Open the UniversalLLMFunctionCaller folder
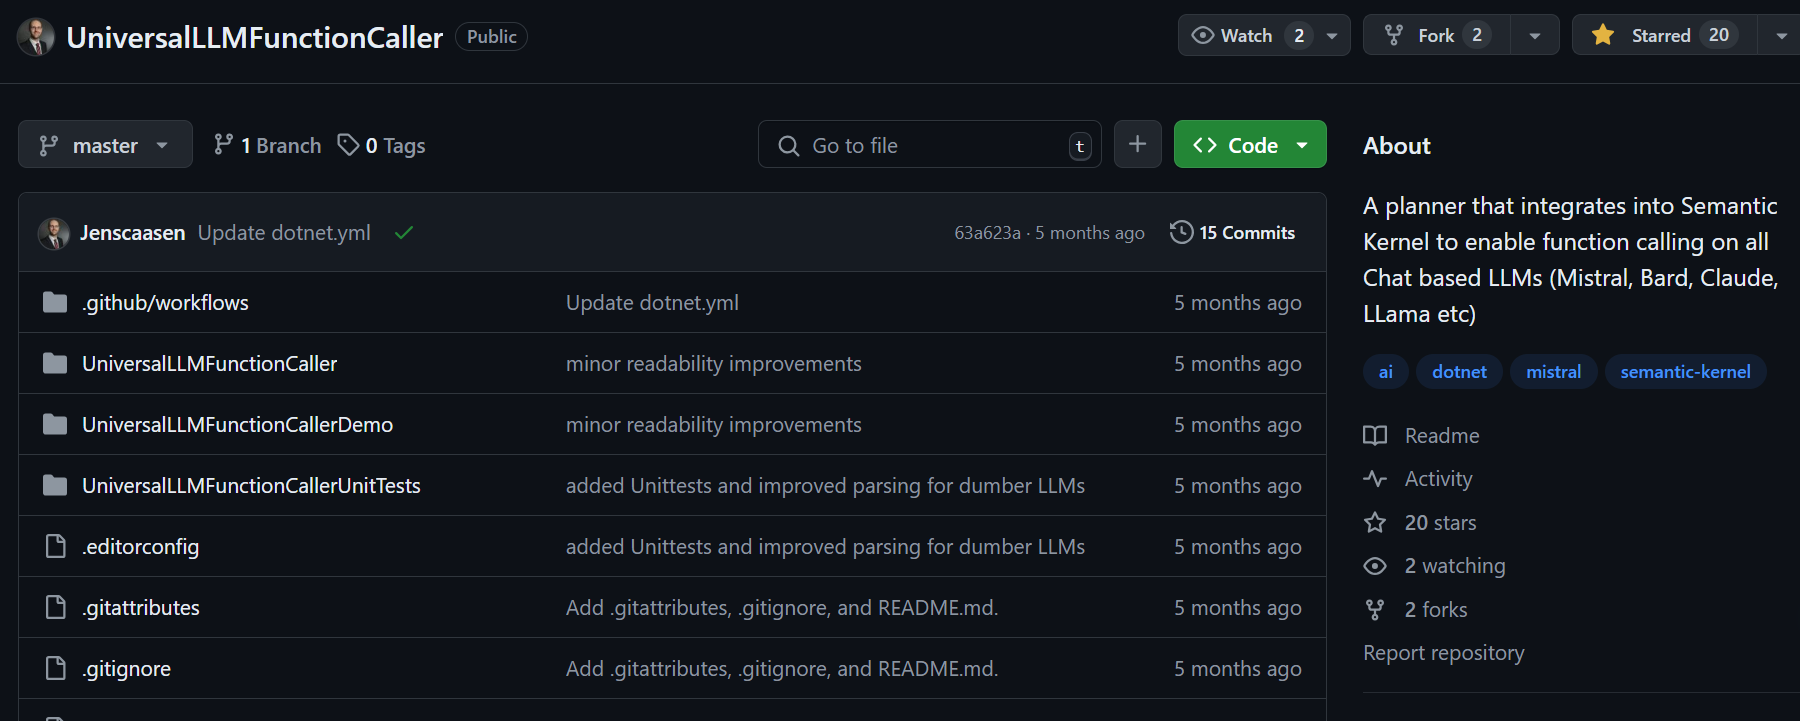This screenshot has width=1800, height=721. (x=209, y=364)
